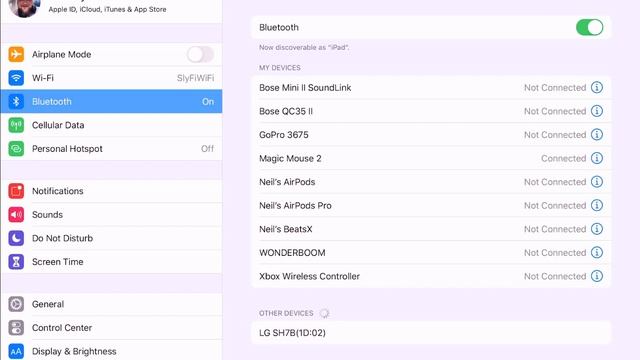Click the Personal Hotspot Off value

207,149
